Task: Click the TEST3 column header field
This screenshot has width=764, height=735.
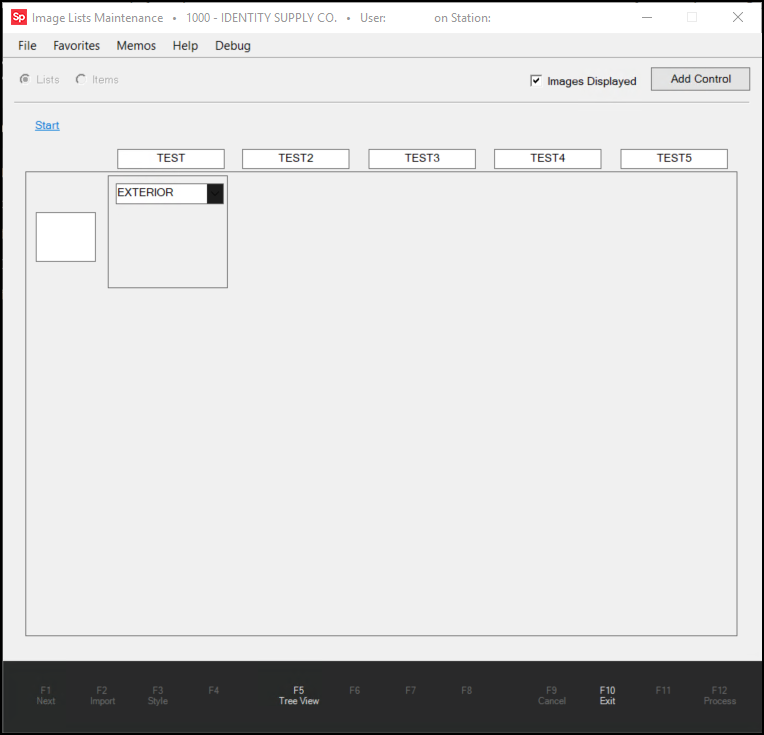Action: tap(422, 159)
